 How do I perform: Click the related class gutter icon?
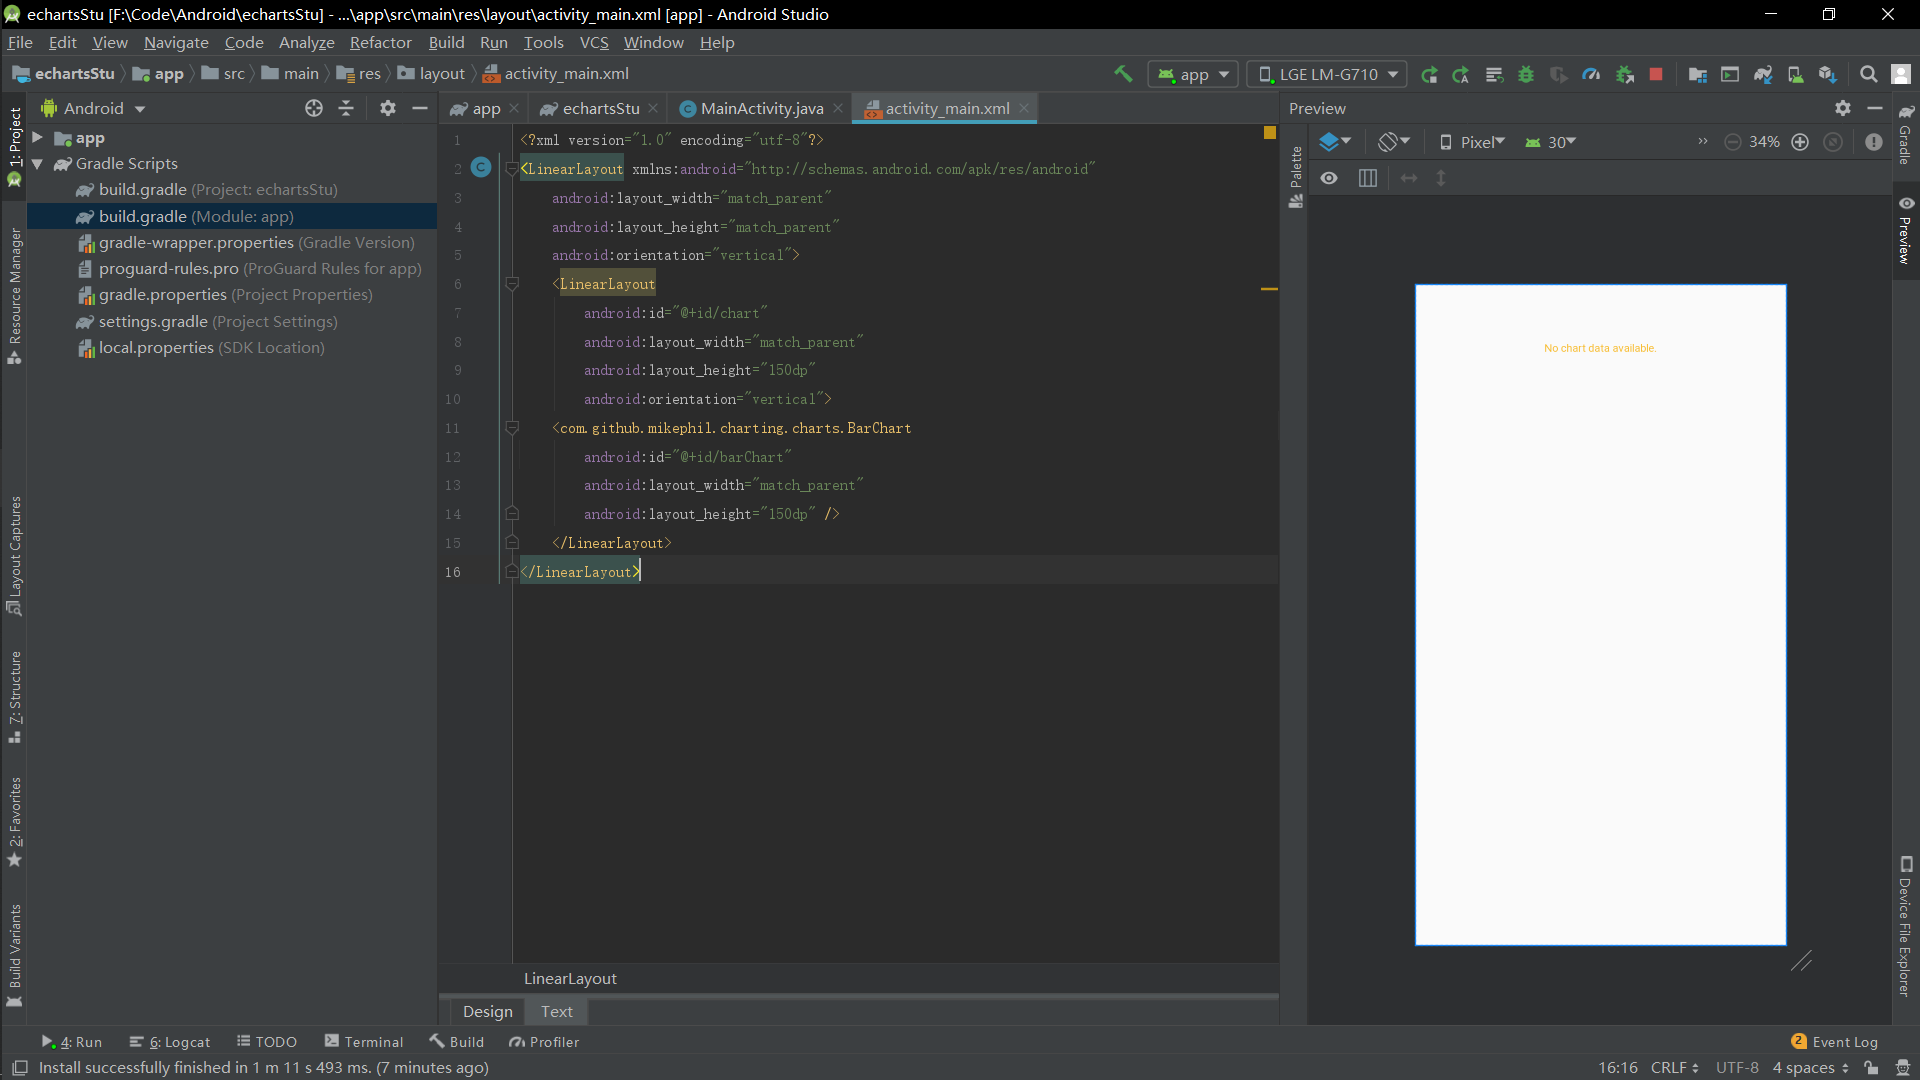click(x=481, y=168)
